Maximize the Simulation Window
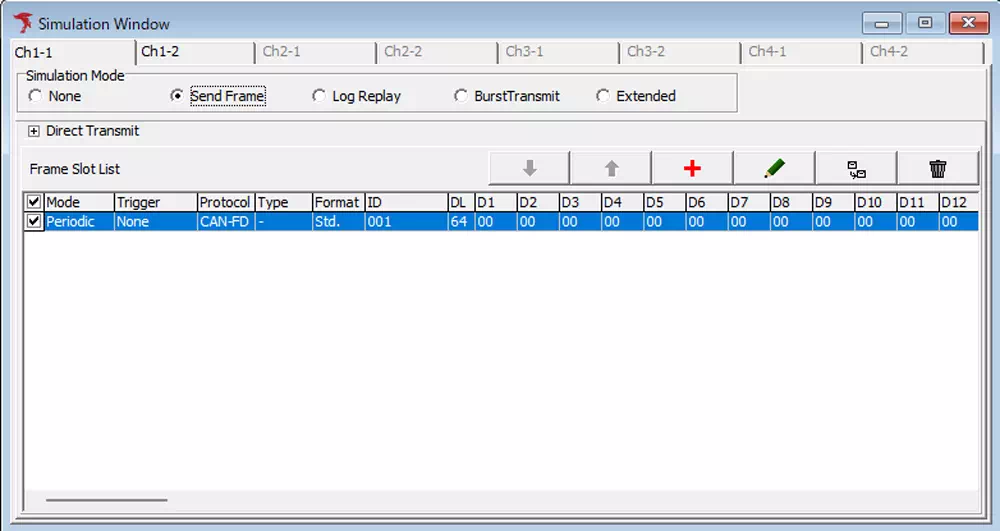The height and width of the screenshot is (531, 1000). click(925, 23)
